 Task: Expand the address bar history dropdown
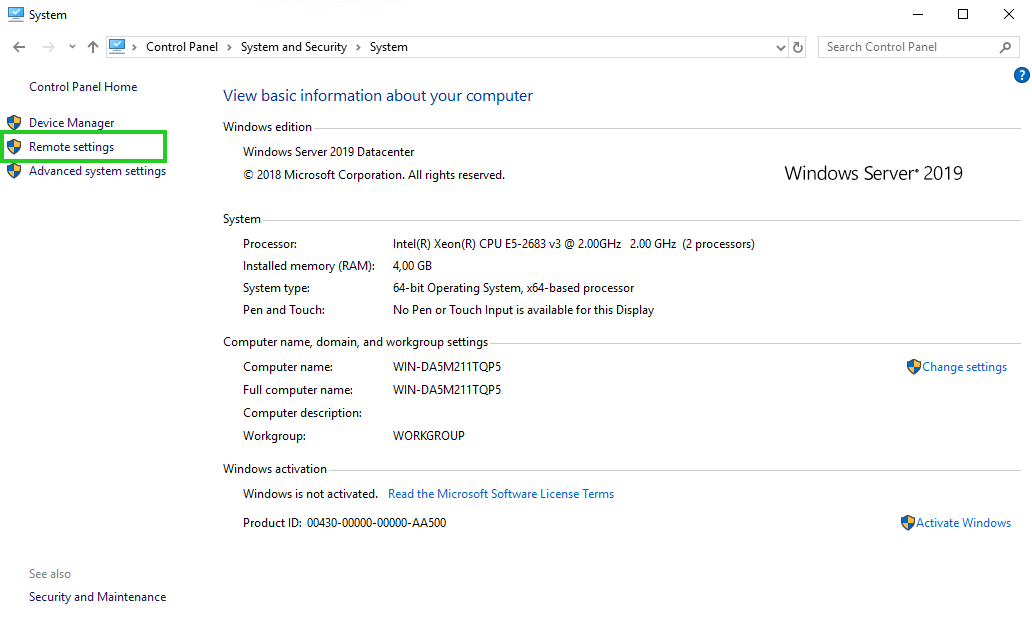pos(781,47)
